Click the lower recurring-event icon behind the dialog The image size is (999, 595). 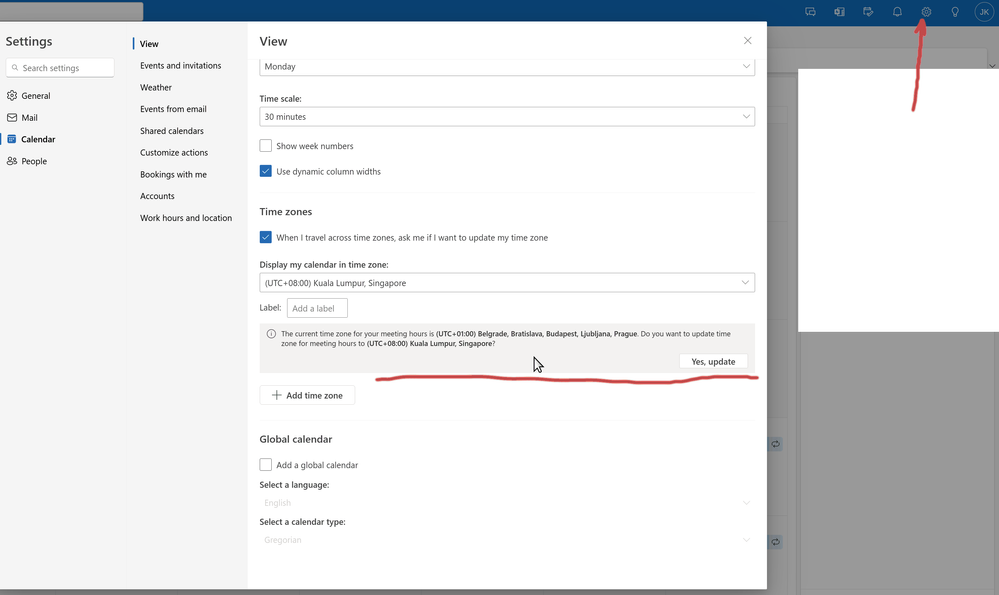point(775,542)
